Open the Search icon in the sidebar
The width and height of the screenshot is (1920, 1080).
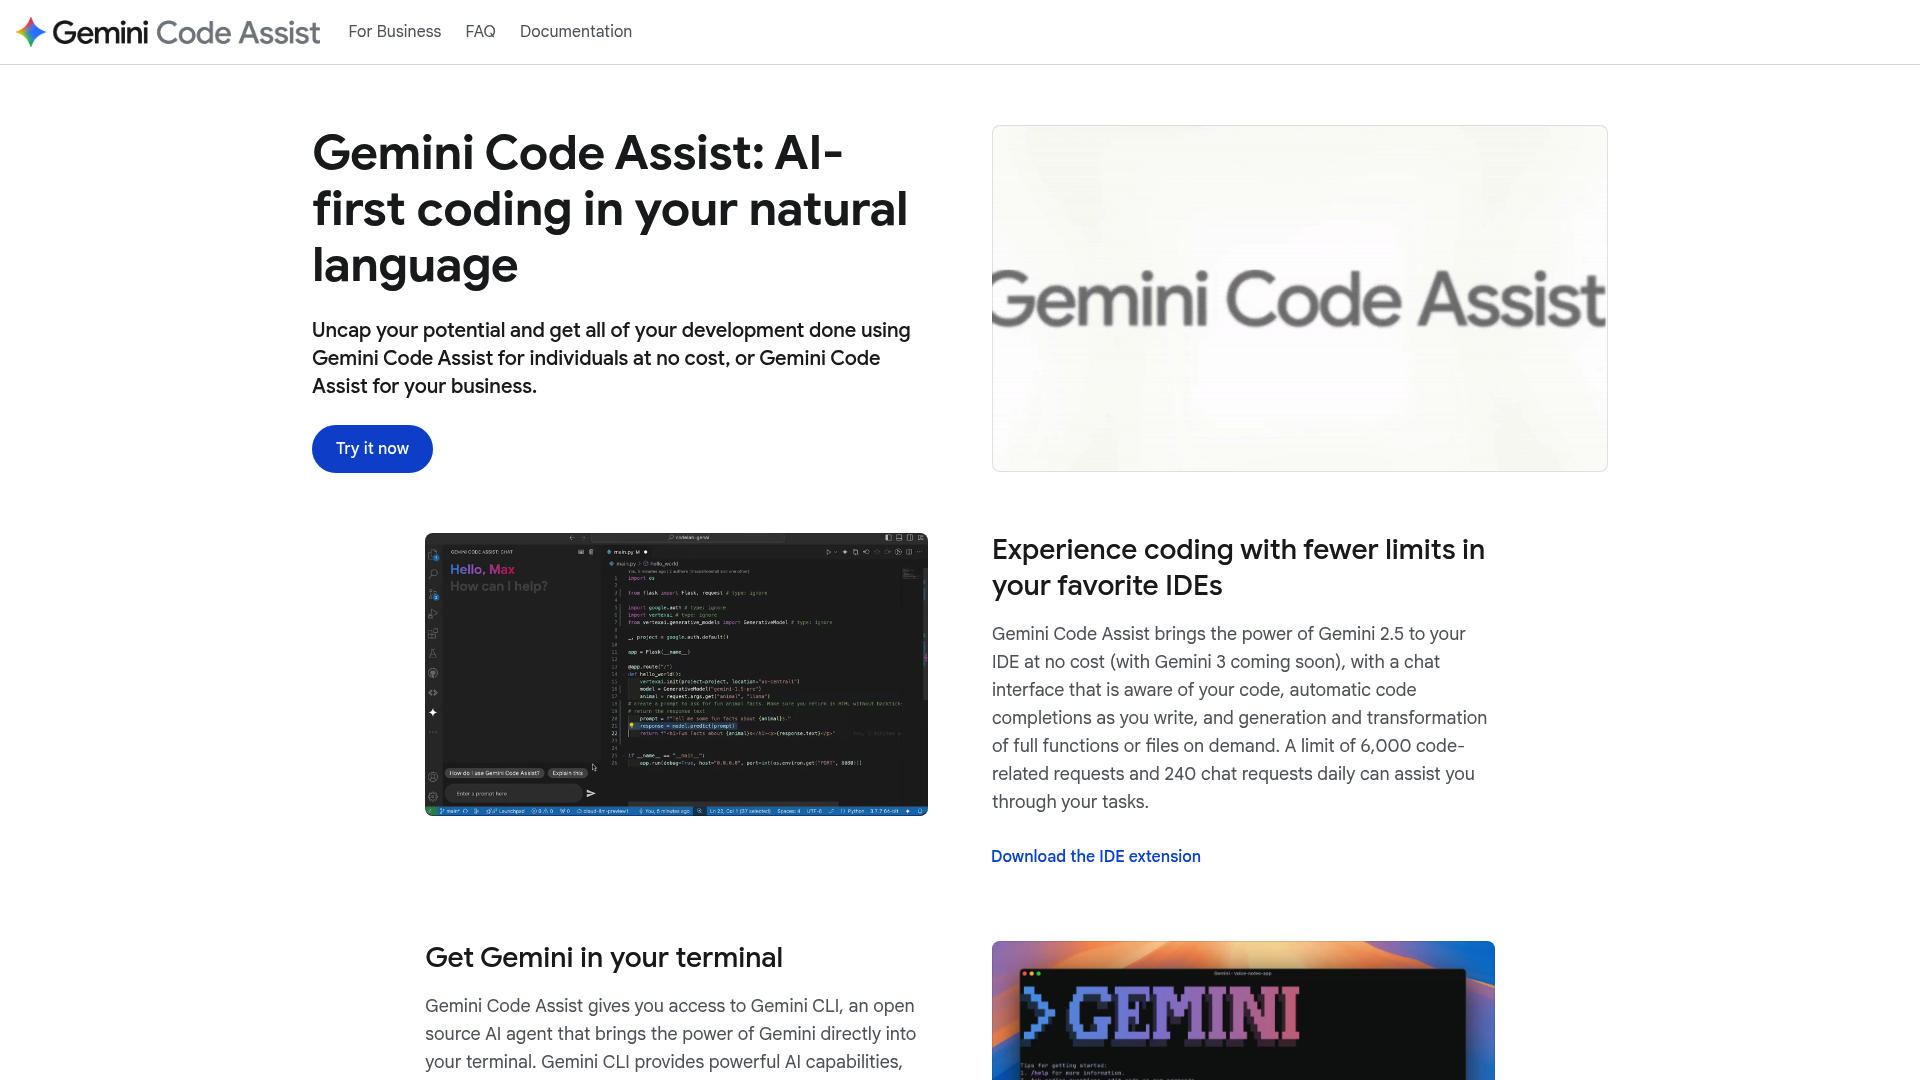click(433, 573)
